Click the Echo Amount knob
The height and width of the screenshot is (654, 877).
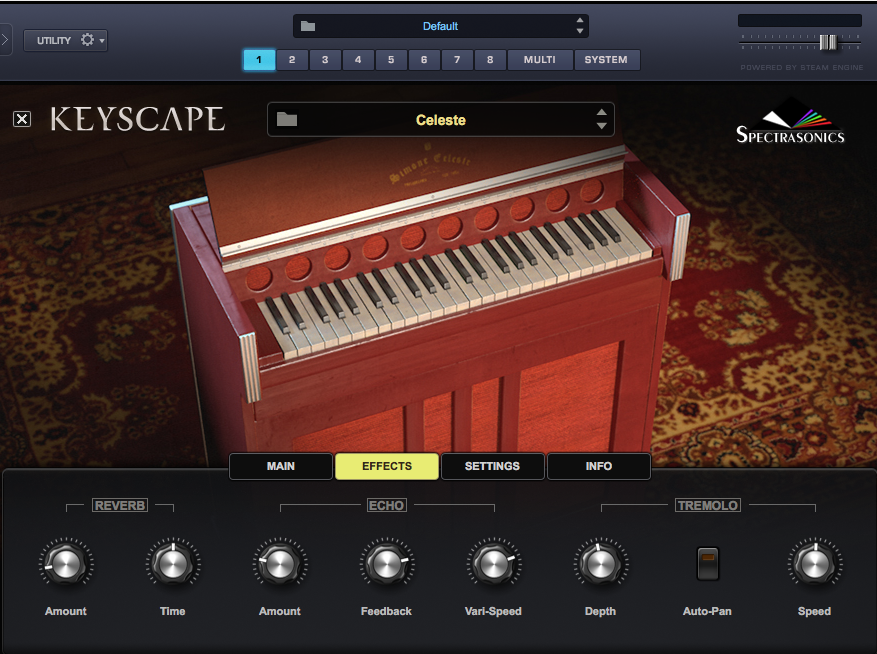pos(280,563)
